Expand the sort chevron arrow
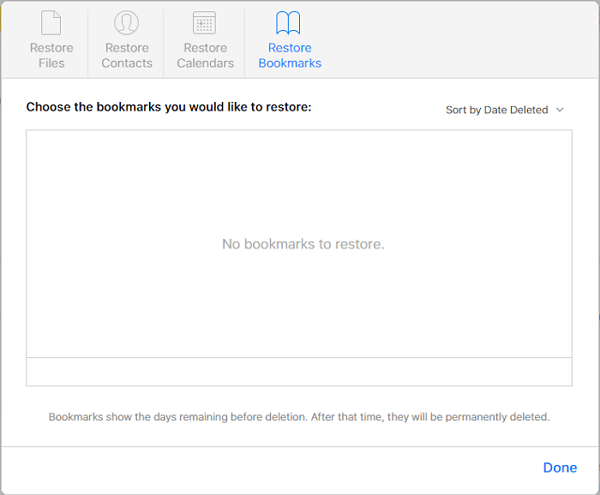Screen dimensions: 600x495 pos(560,110)
